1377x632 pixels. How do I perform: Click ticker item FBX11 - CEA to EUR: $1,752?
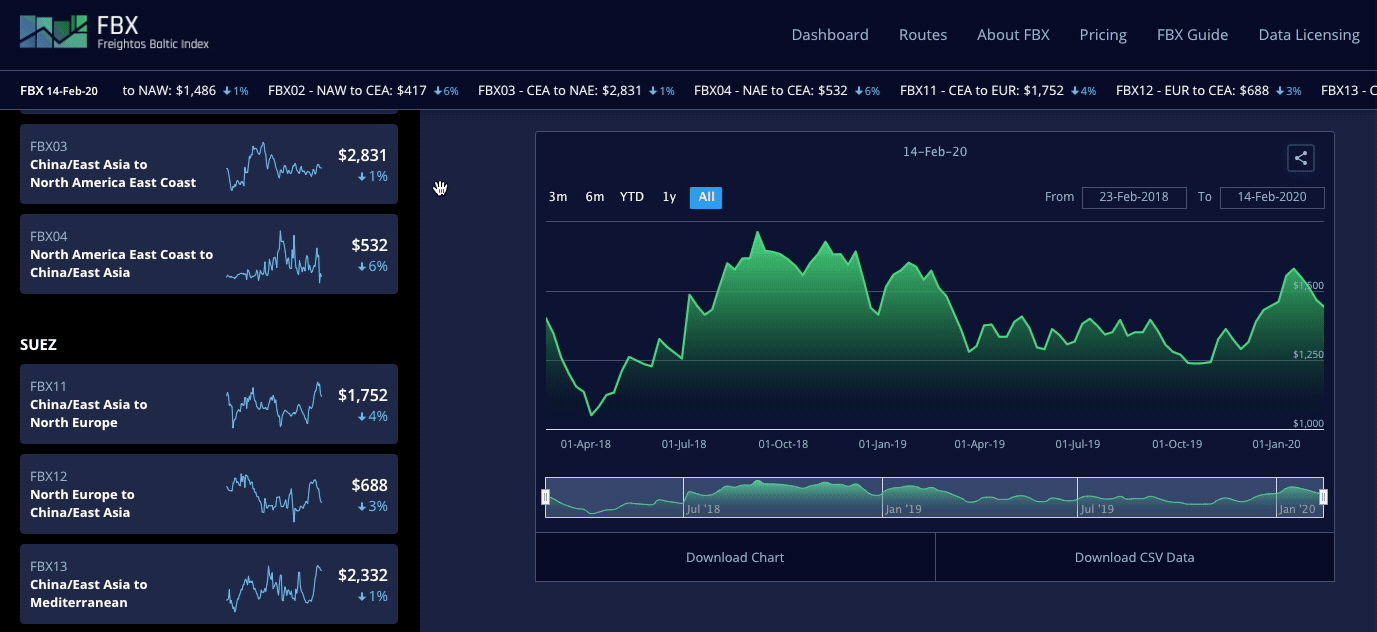pyautogui.click(x=998, y=90)
